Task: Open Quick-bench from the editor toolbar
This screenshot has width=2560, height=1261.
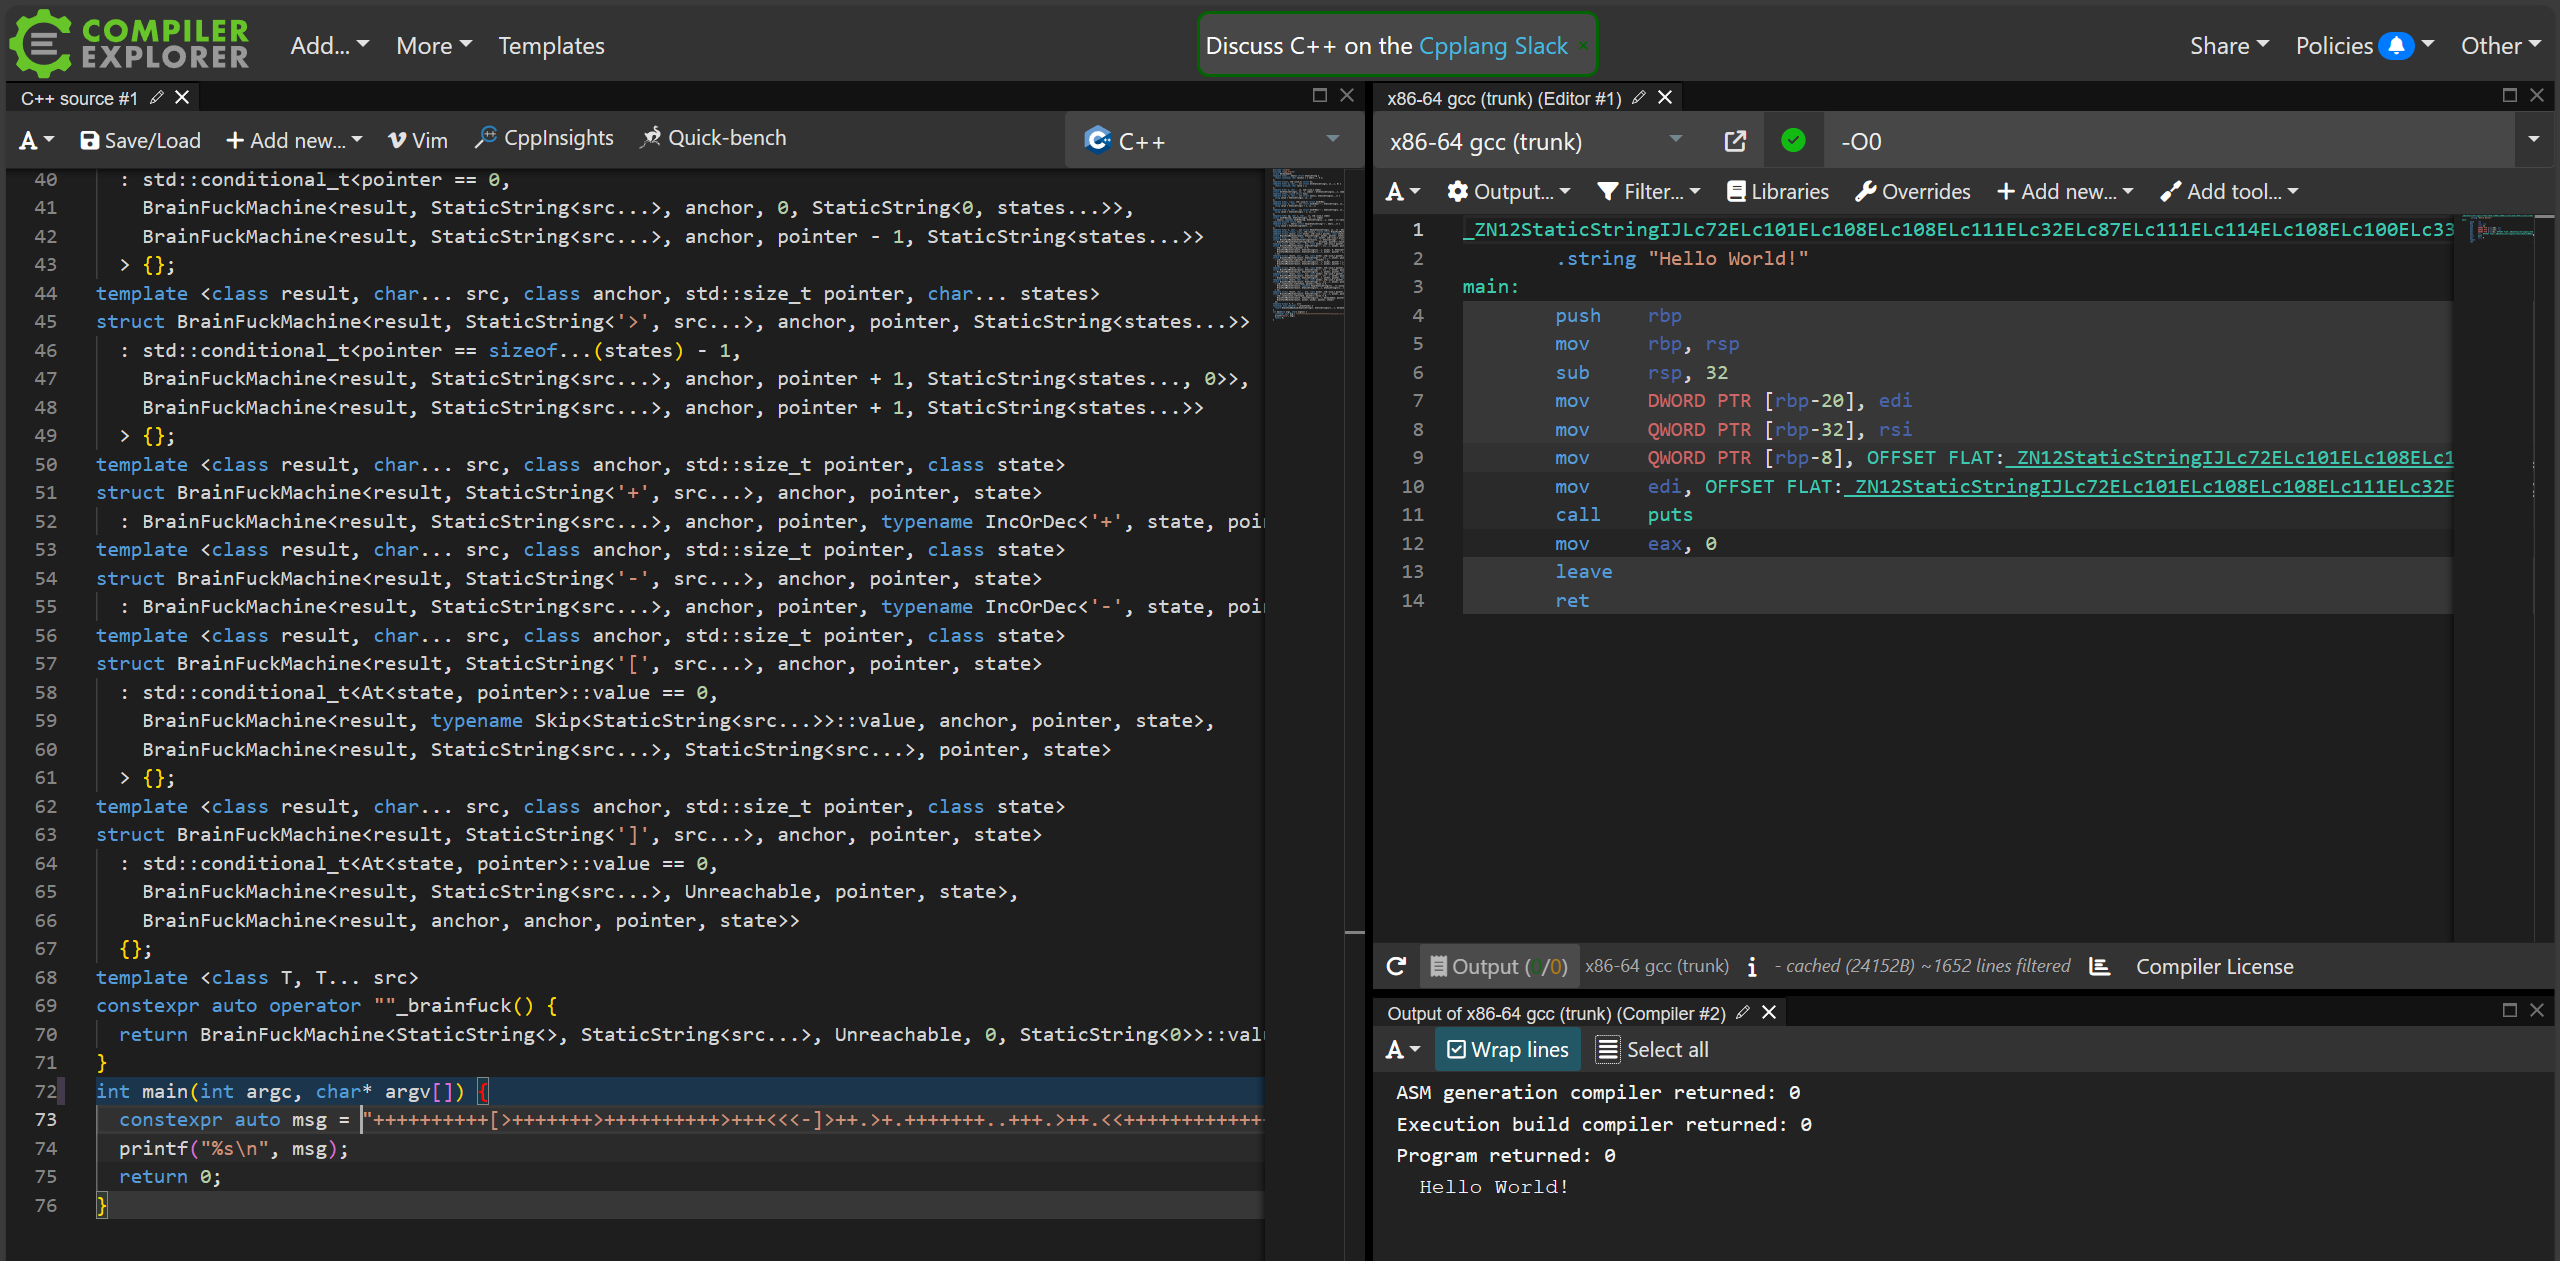Action: tap(713, 138)
